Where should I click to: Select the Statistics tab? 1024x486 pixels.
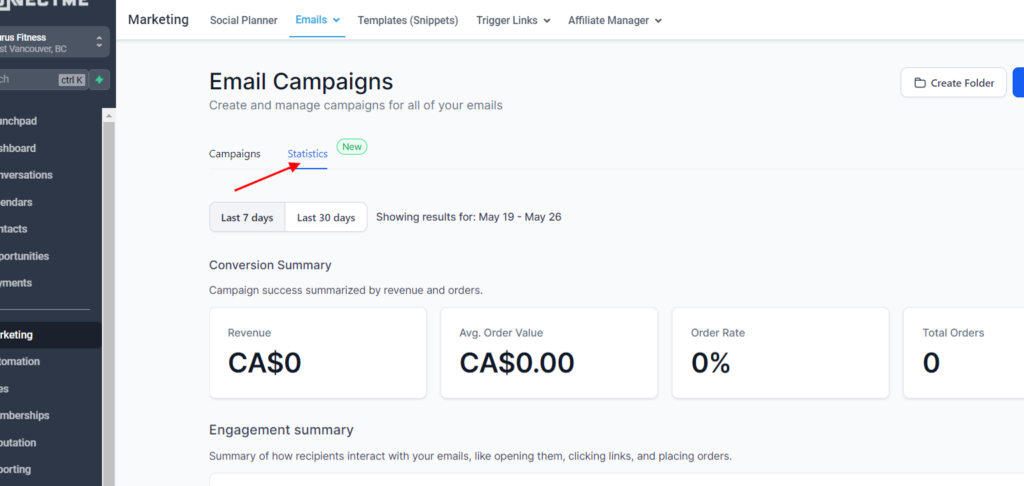click(308, 154)
